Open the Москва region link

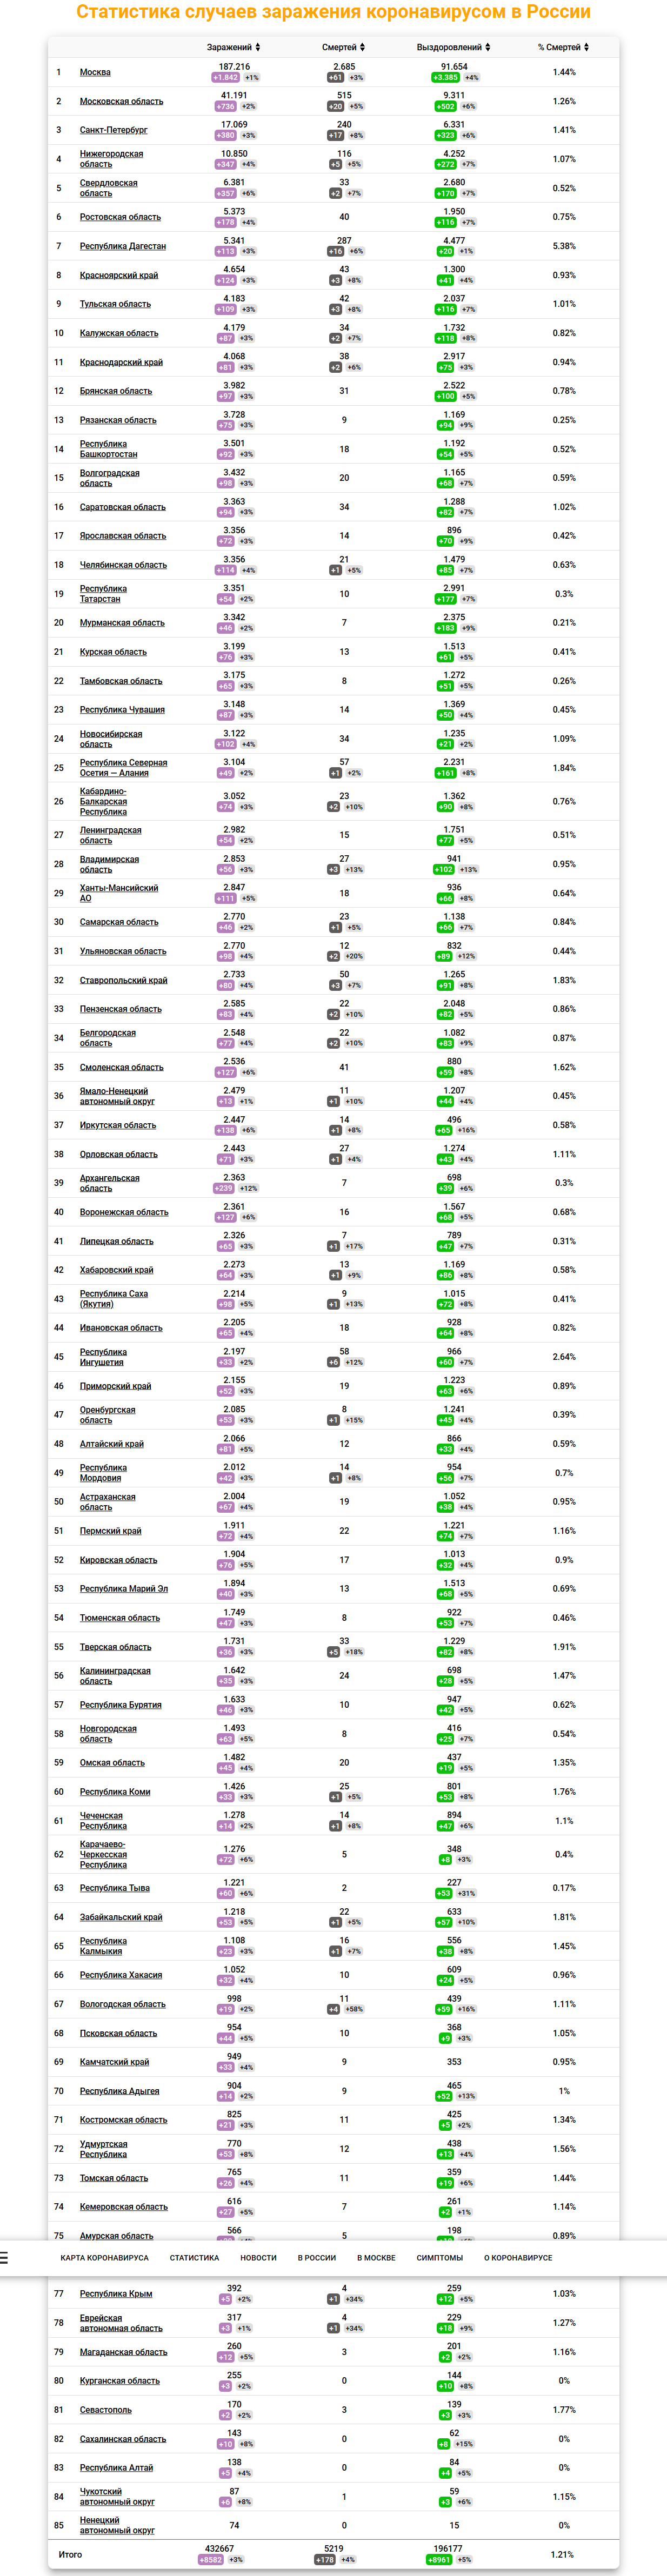pyautogui.click(x=95, y=72)
